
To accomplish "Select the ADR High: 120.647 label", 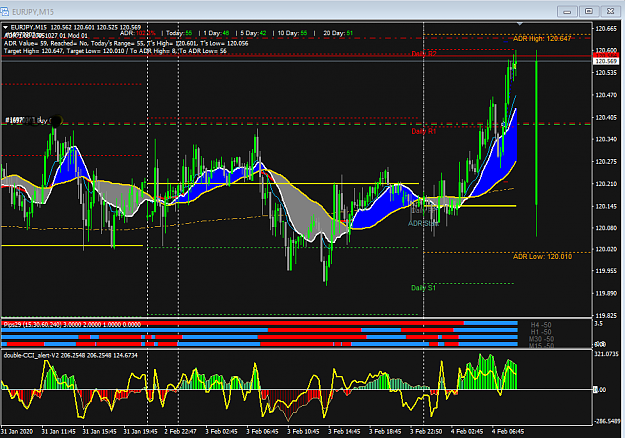I will coord(542,39).
